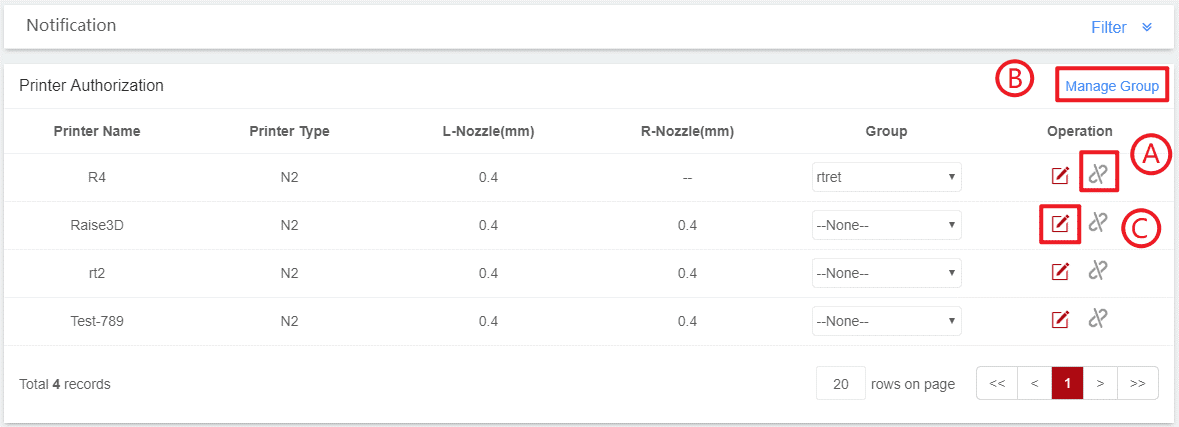Expand the Group dropdown for rt2

886,273
